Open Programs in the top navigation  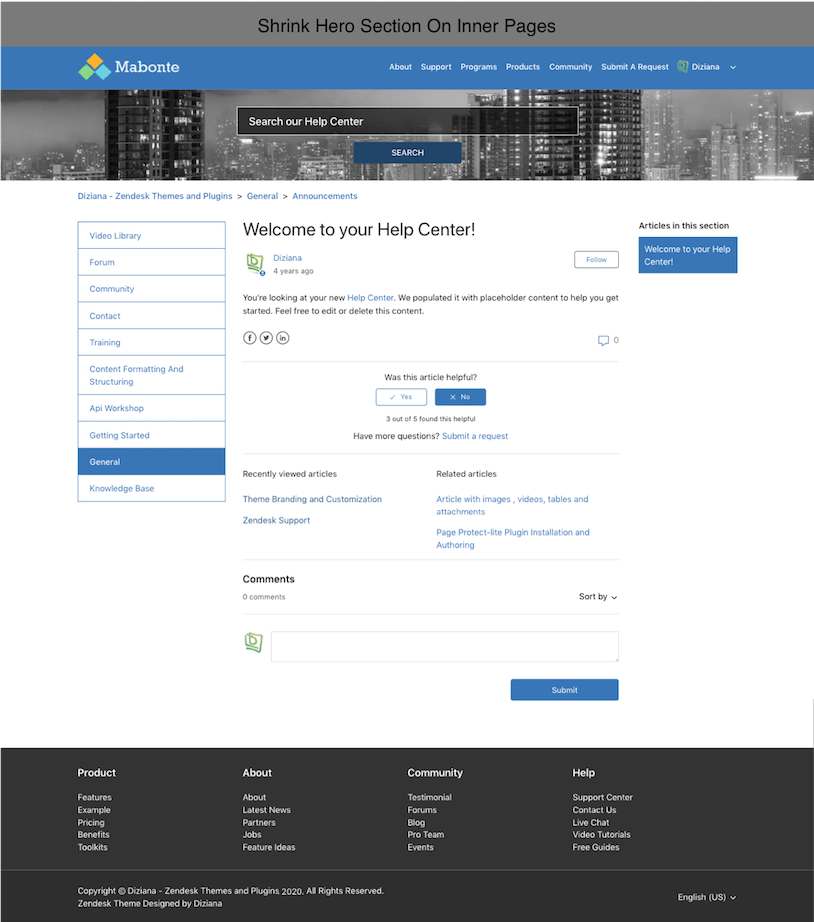pyautogui.click(x=479, y=67)
